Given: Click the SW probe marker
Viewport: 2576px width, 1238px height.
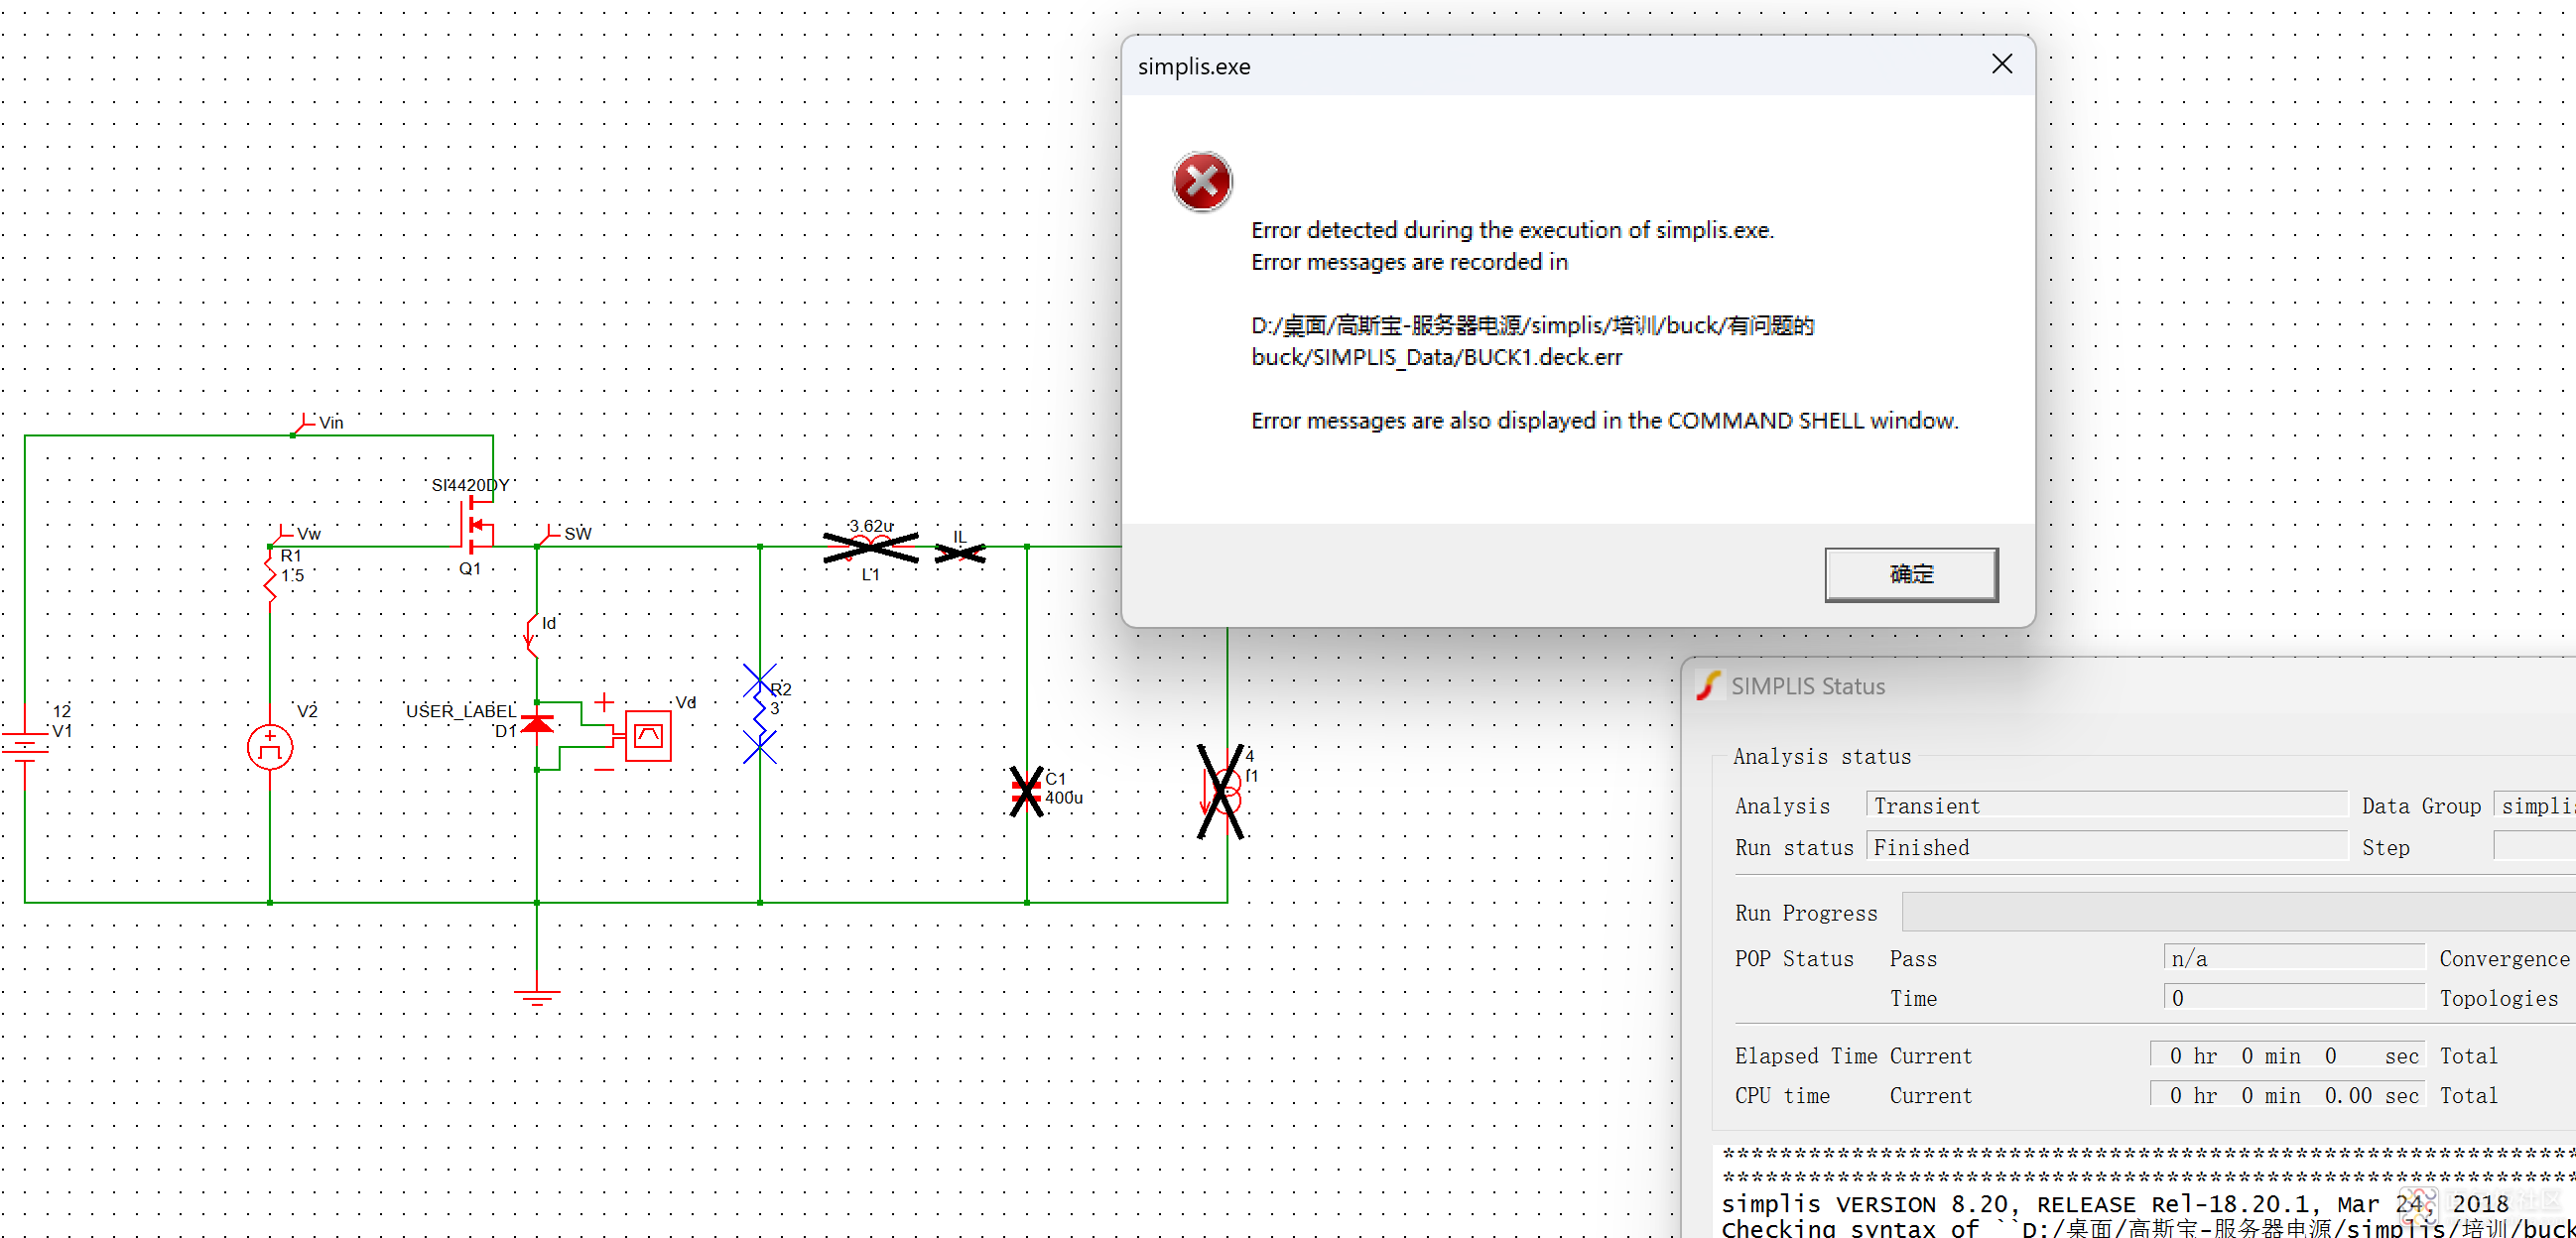Looking at the screenshot, I should pos(549,535).
